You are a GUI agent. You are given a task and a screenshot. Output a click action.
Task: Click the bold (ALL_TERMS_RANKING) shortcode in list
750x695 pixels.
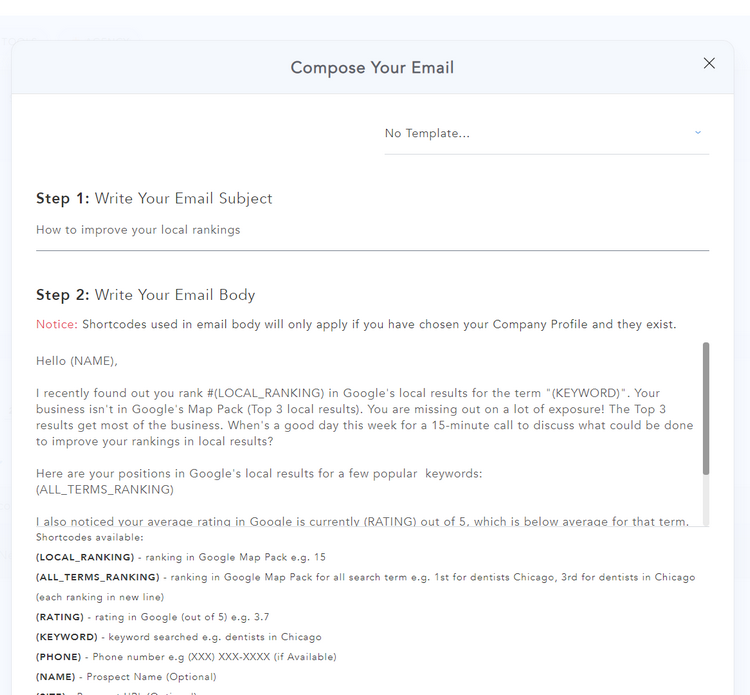pos(98,577)
